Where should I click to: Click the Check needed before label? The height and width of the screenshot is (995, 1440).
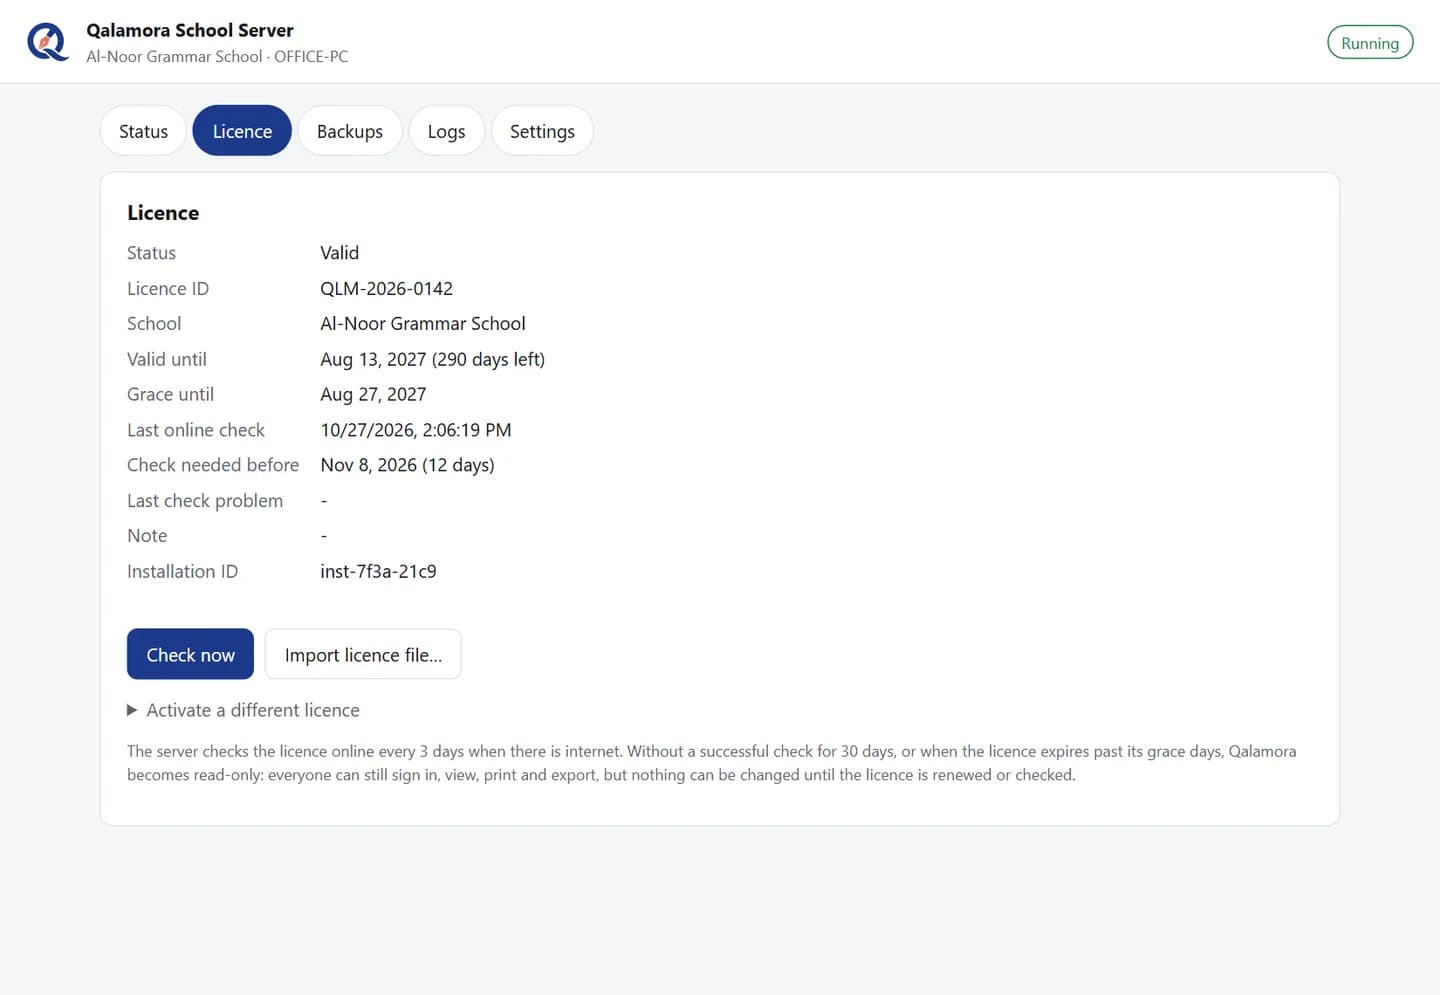[x=213, y=465]
